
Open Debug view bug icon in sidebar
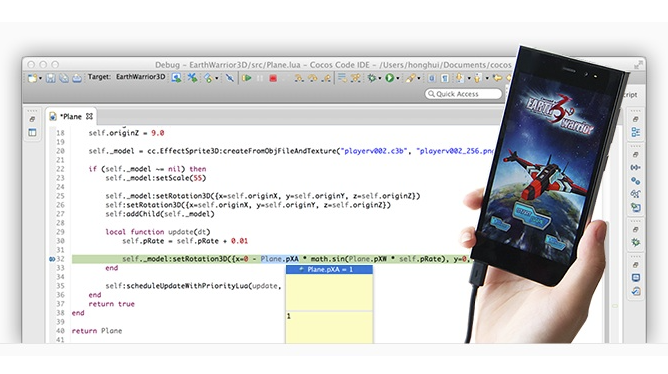[x=636, y=242]
